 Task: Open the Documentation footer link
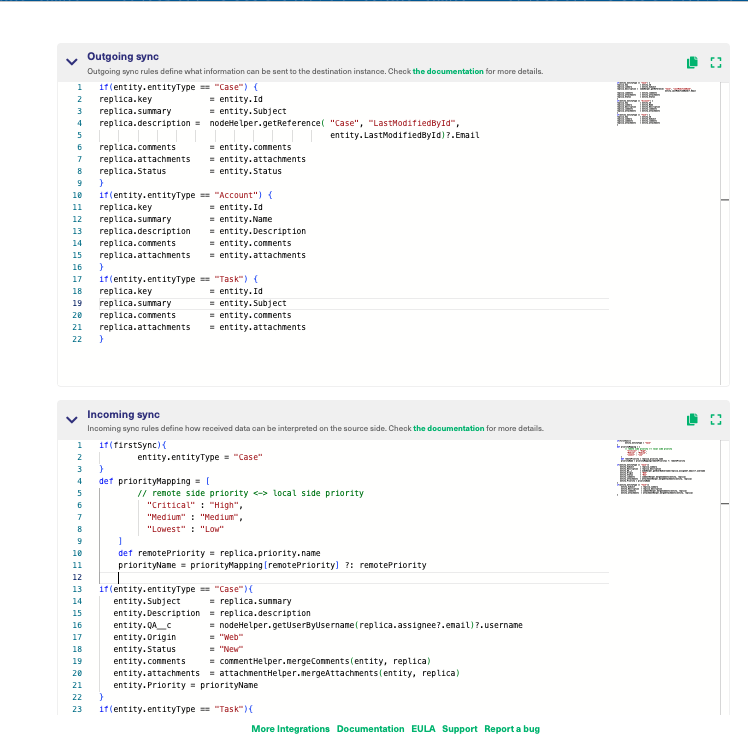[370, 729]
